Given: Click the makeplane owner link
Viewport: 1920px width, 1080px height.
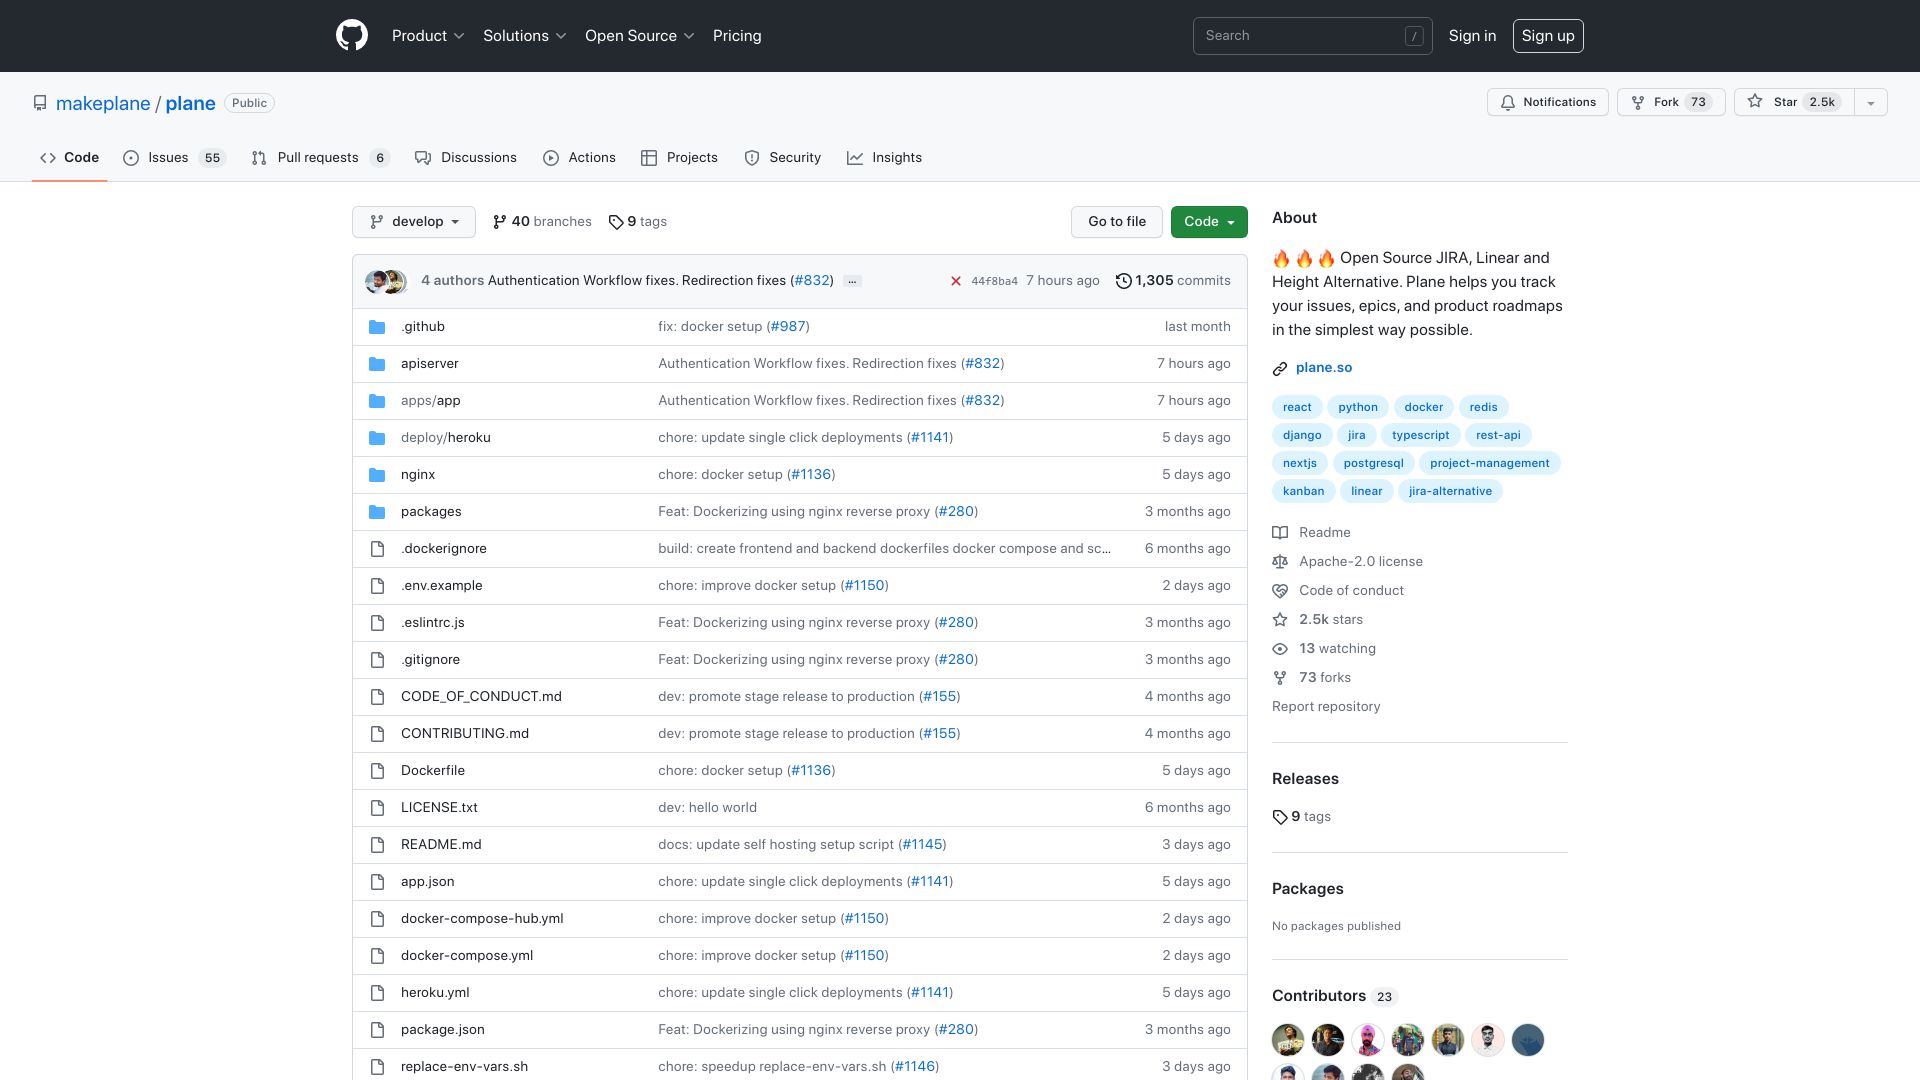Looking at the screenshot, I should tap(103, 104).
